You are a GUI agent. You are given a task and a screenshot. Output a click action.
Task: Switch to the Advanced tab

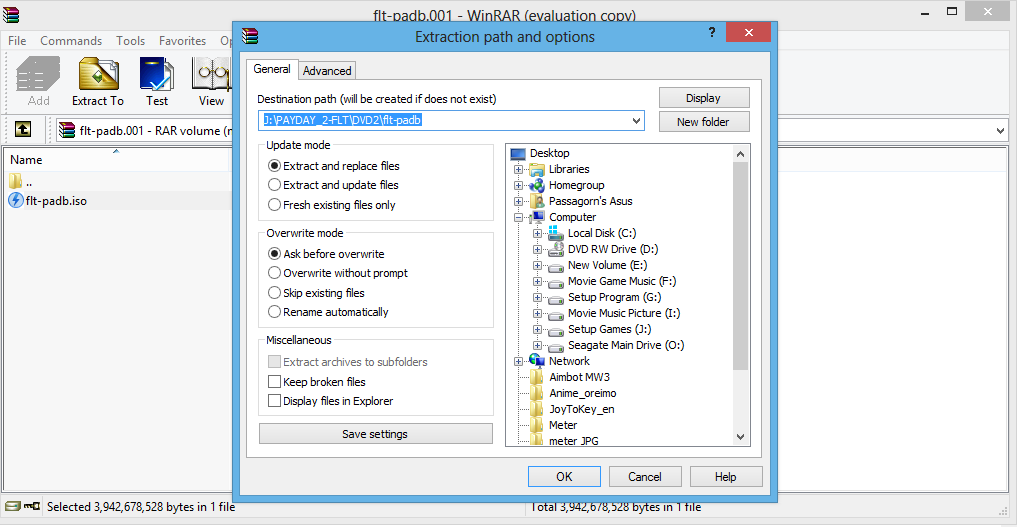[327, 71]
